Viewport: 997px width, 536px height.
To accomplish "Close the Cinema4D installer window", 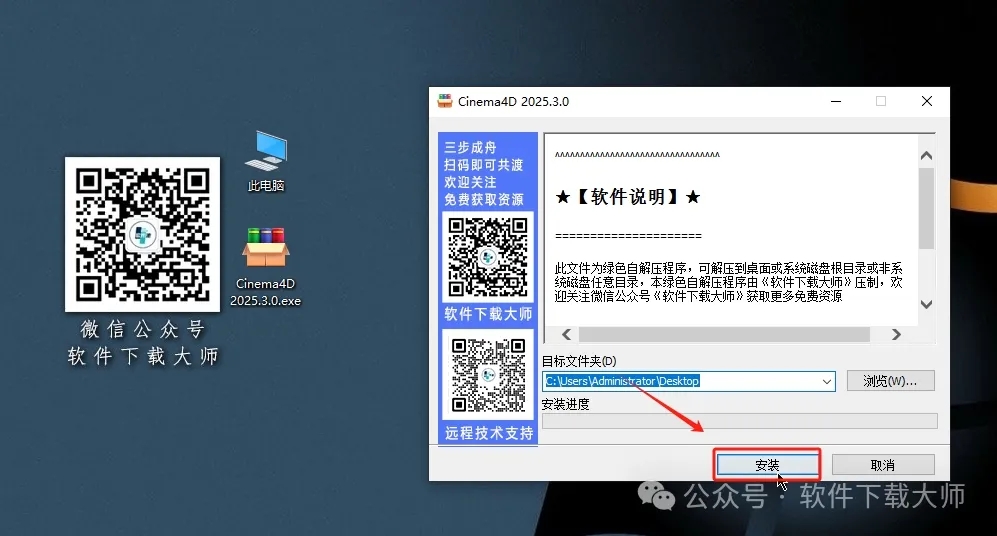I will click(927, 101).
